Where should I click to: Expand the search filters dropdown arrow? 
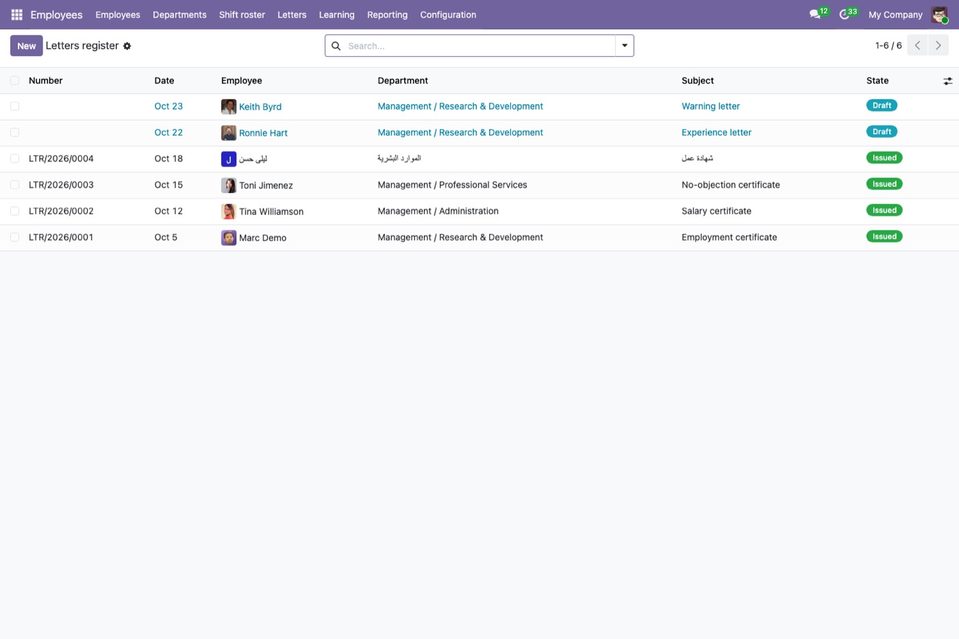click(x=624, y=45)
